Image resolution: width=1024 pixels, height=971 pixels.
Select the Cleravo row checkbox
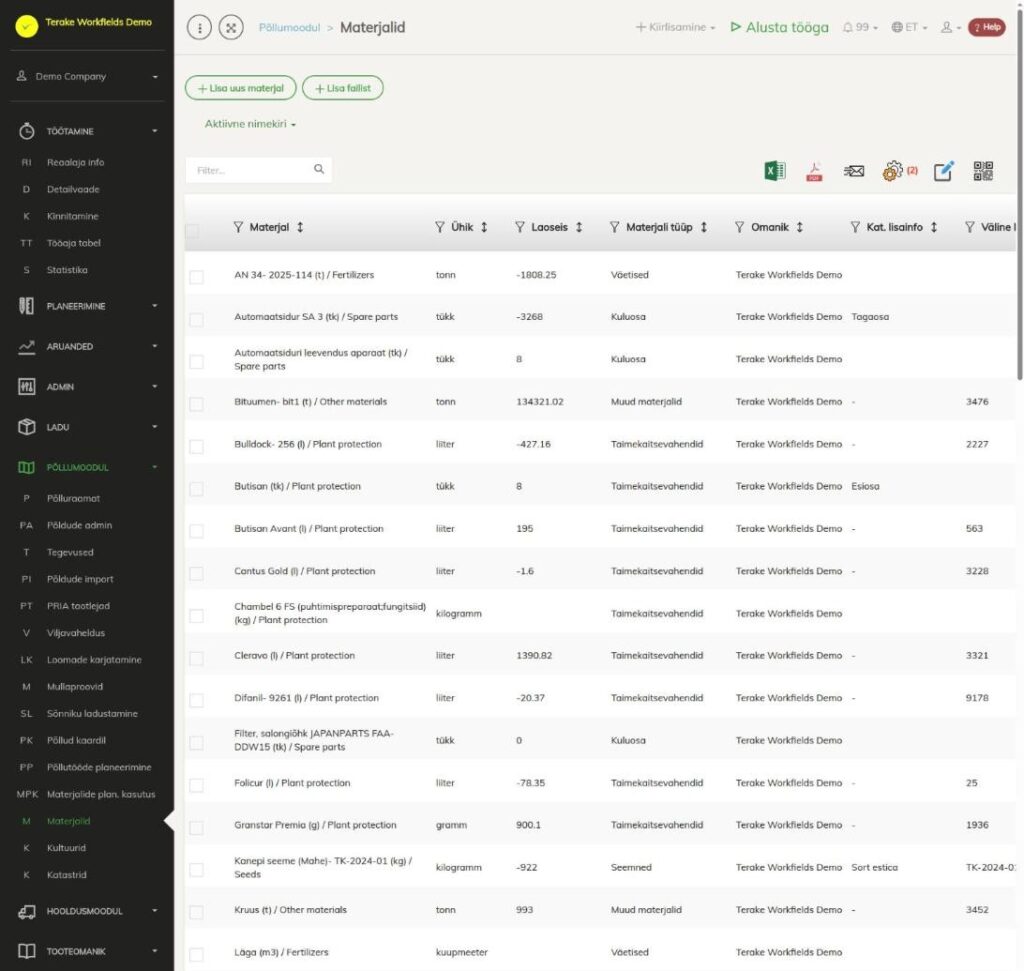196,658
